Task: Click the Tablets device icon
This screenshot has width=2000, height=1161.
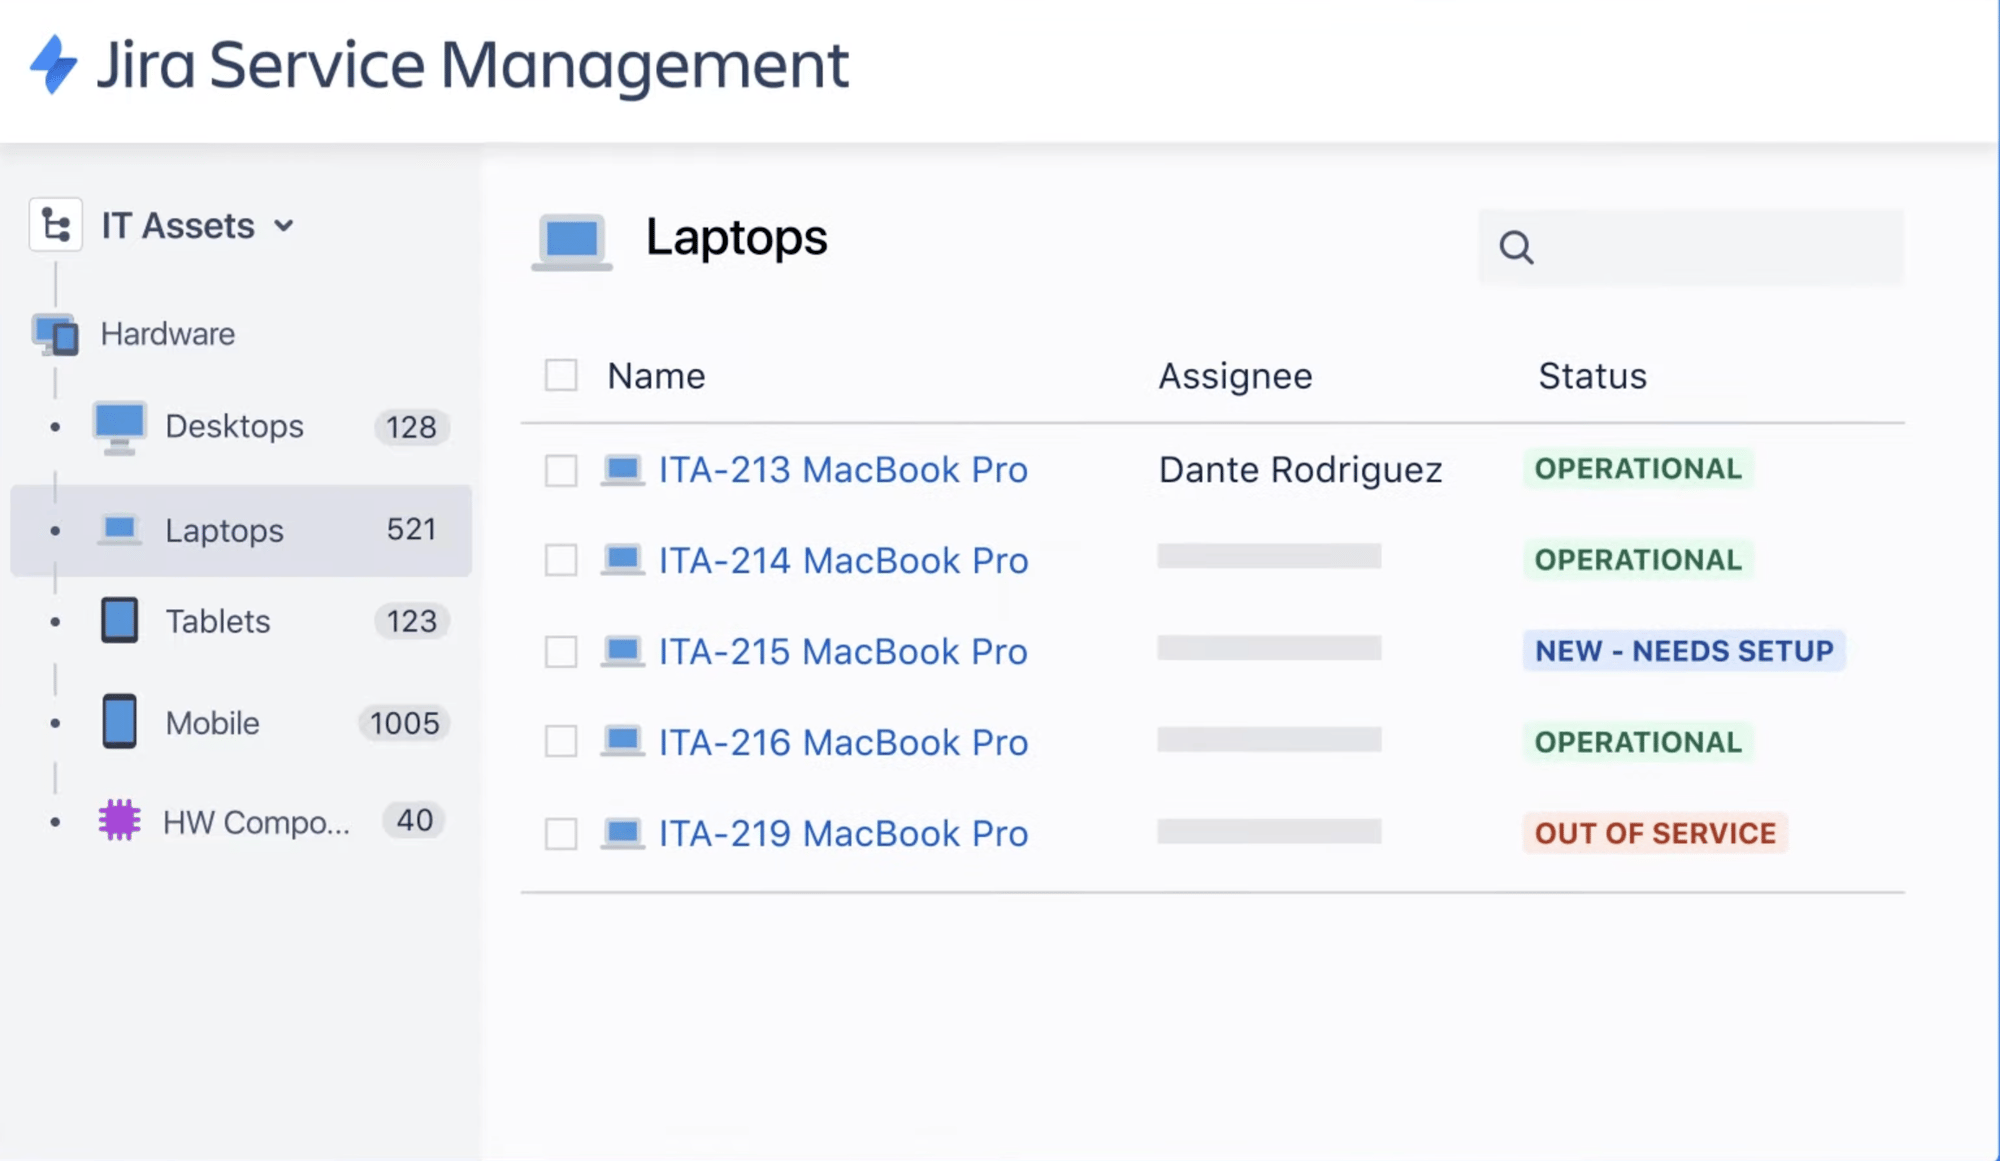Action: (119, 621)
